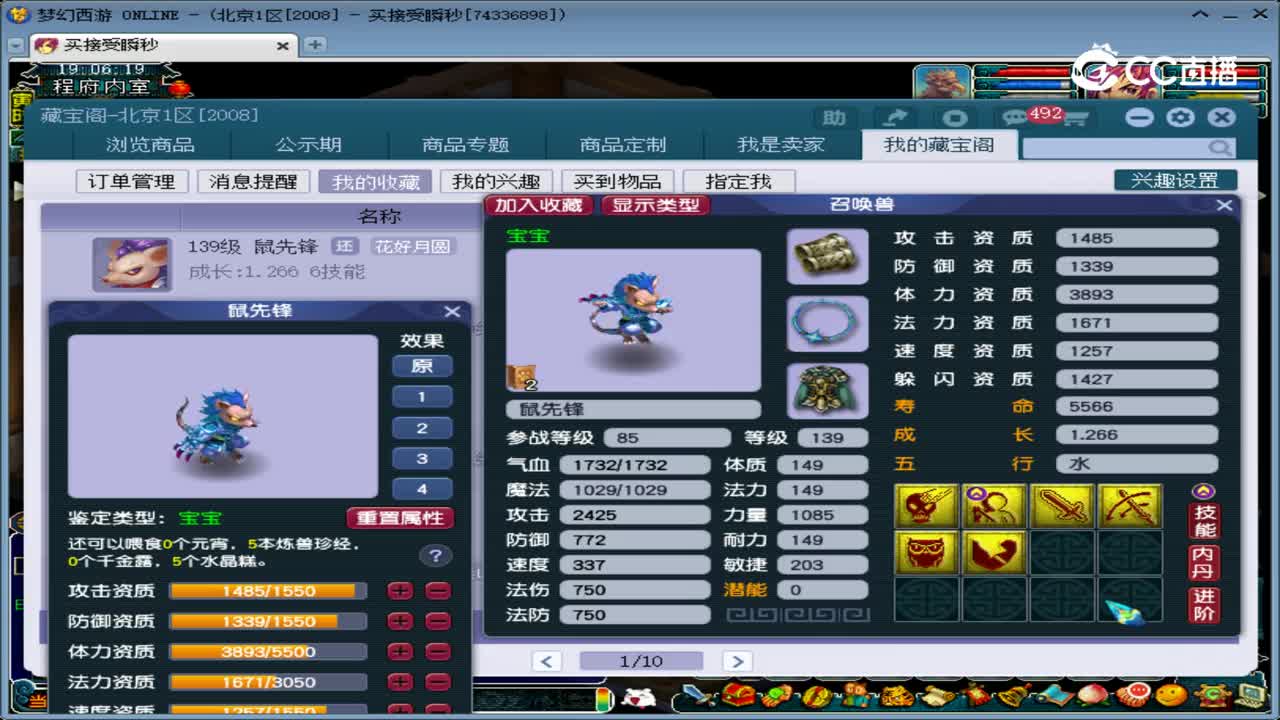
Task: Switch to 公示期 tab
Action: click(309, 145)
